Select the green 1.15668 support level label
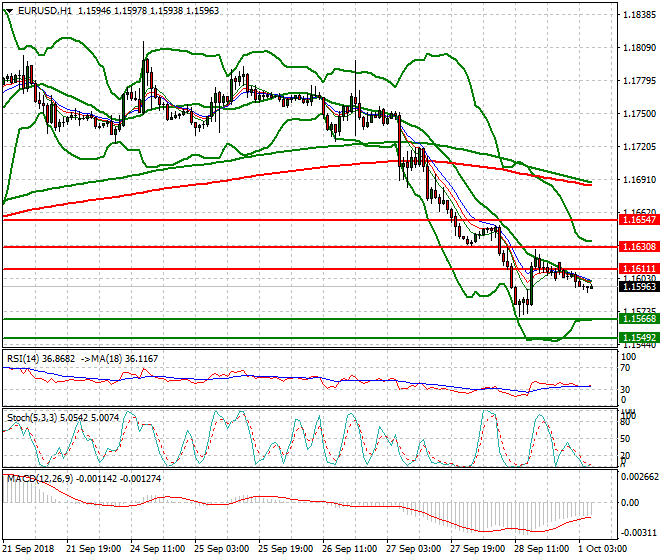The image size is (660, 560). pyautogui.click(x=639, y=319)
